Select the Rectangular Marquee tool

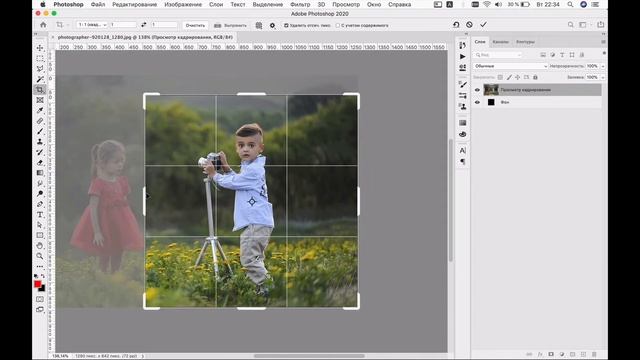[x=40, y=58]
